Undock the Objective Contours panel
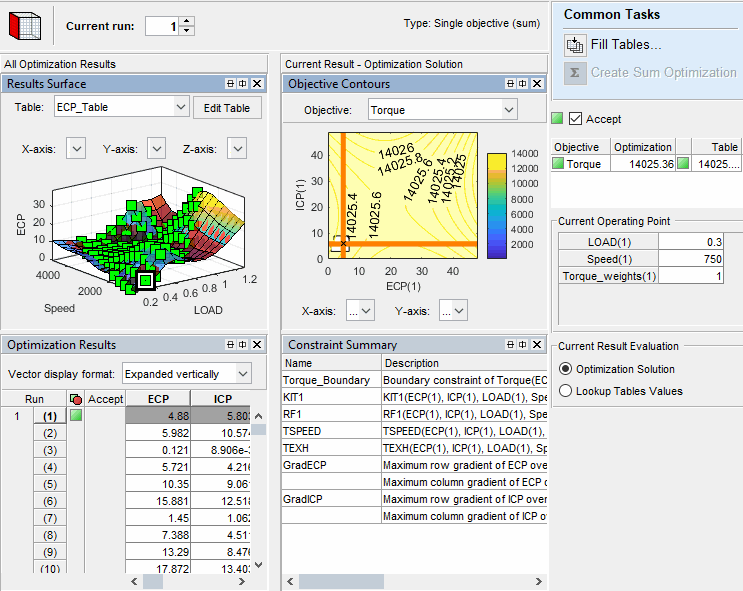 coord(523,84)
